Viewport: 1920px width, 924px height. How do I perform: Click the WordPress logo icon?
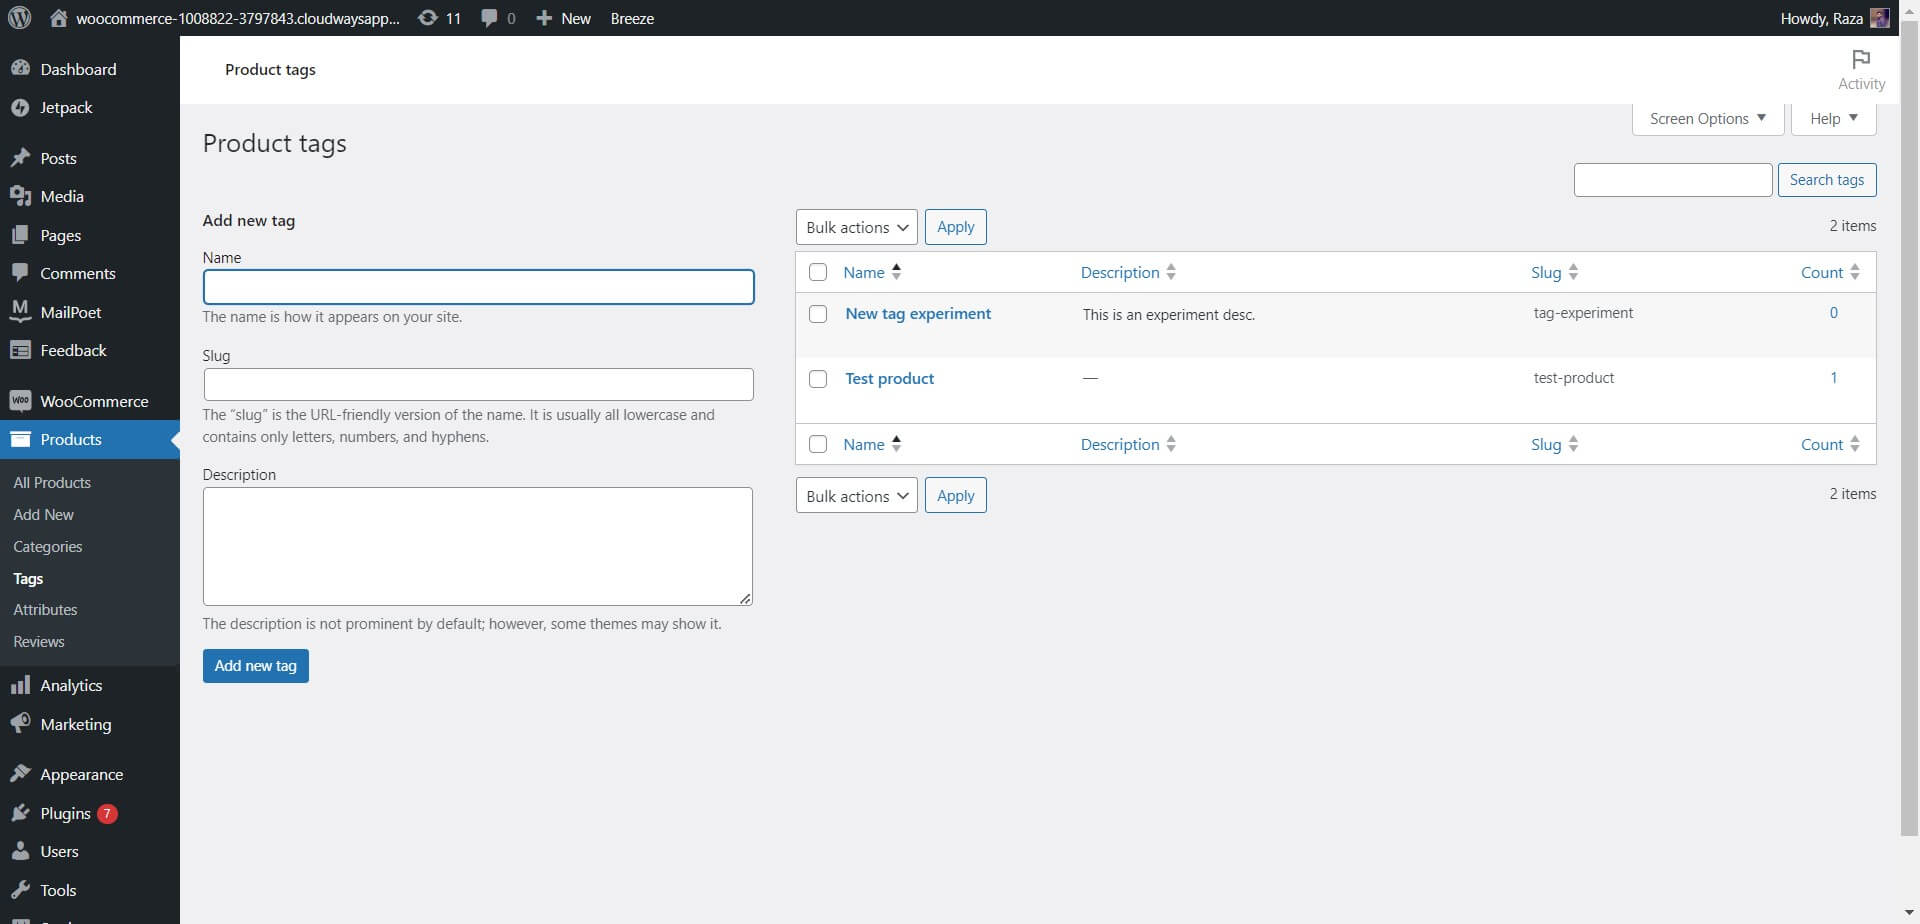19,18
